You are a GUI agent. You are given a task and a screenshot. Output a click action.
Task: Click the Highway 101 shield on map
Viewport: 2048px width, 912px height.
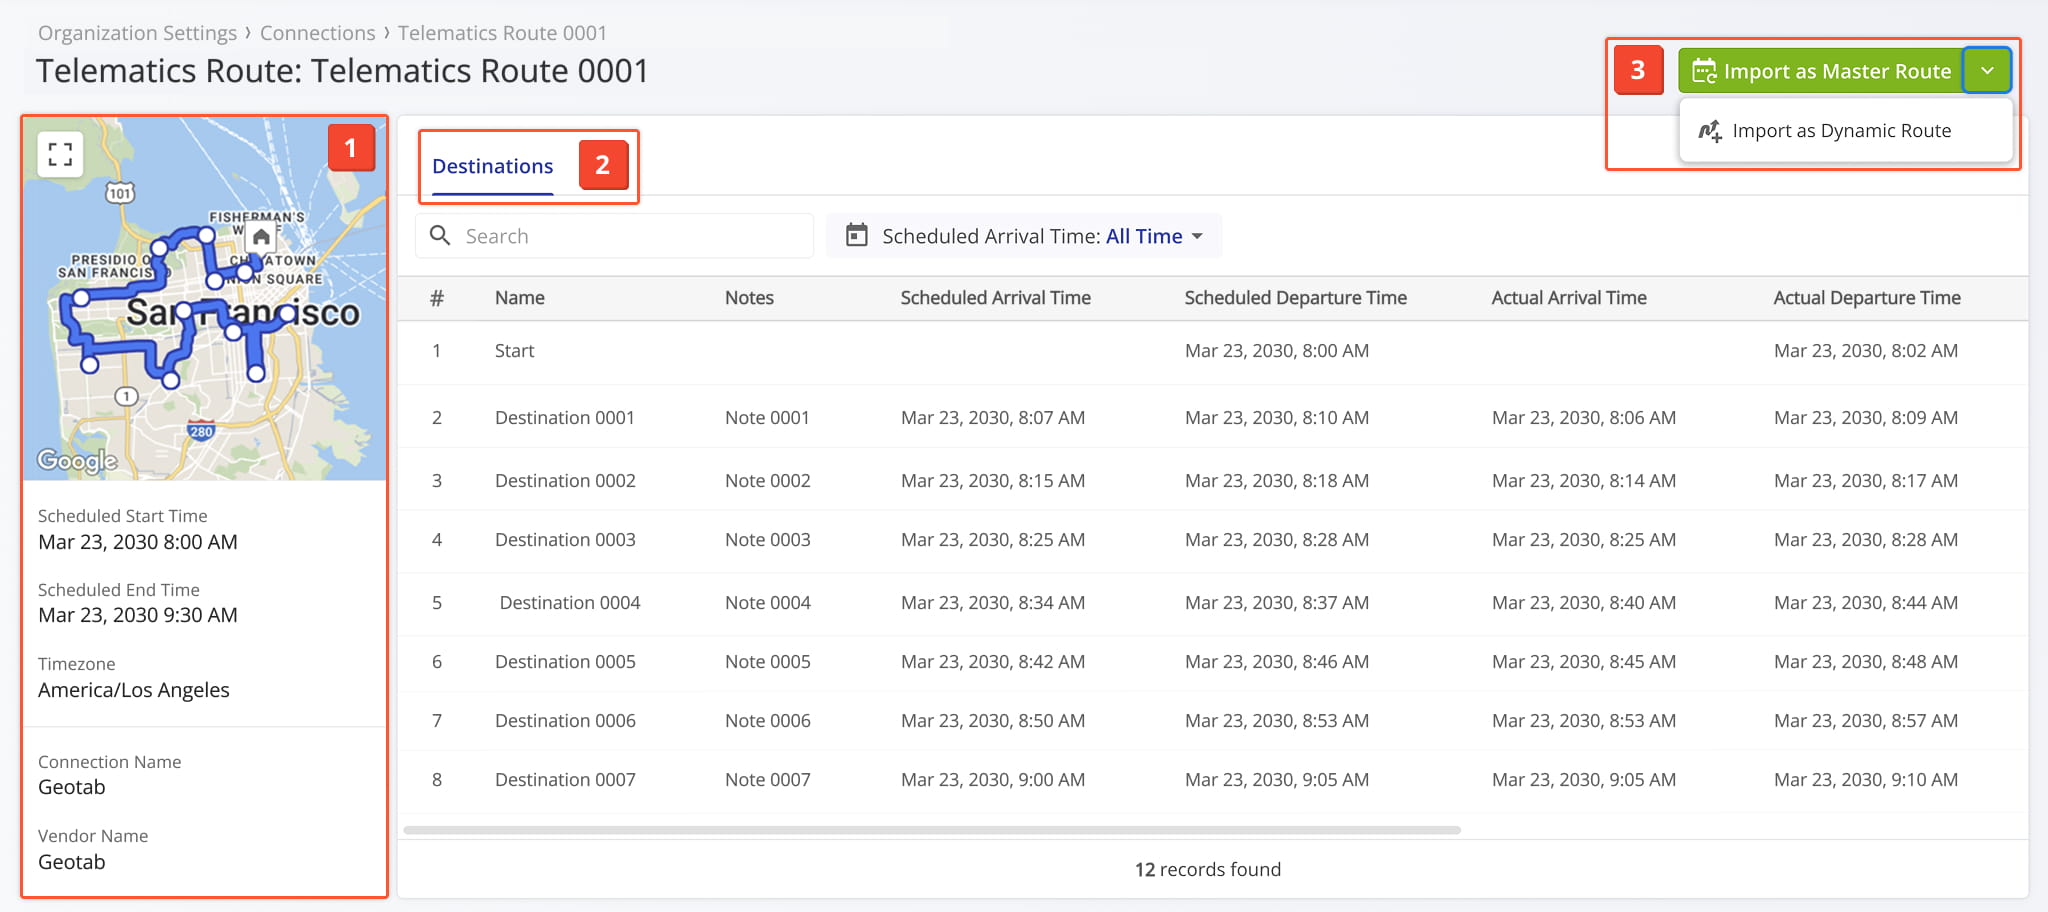[120, 193]
